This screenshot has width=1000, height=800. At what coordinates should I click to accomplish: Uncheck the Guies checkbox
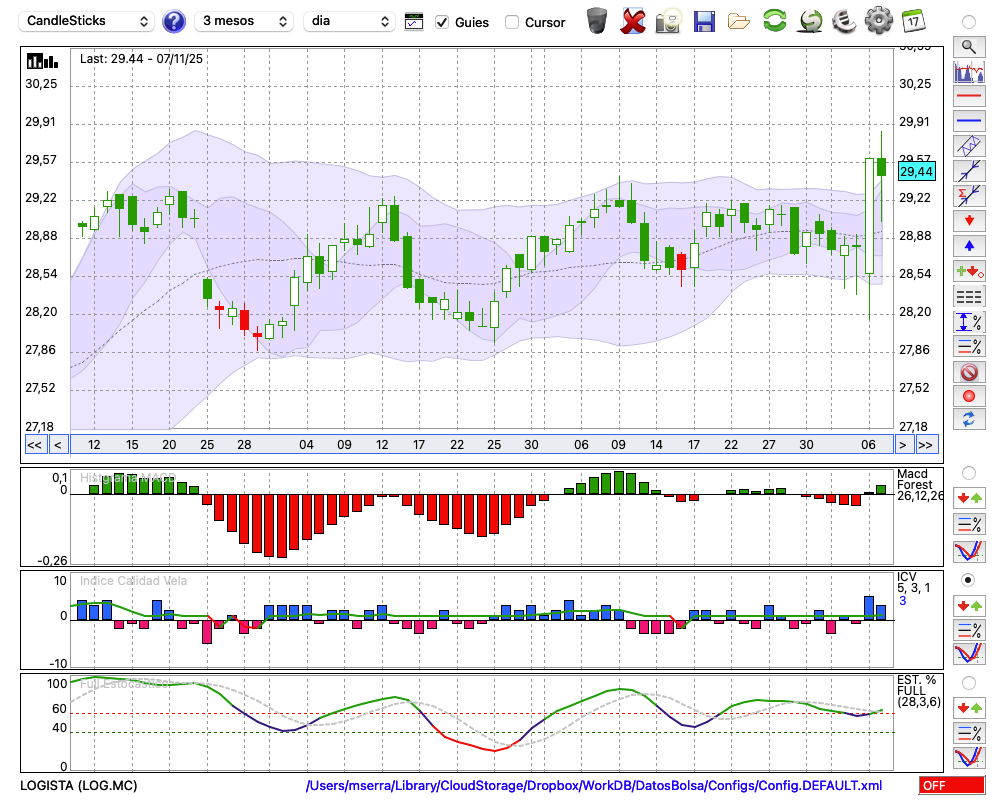click(442, 22)
